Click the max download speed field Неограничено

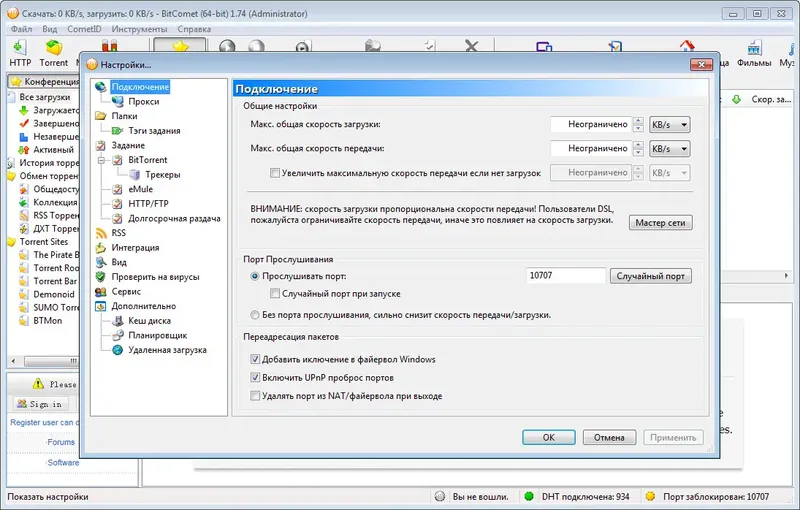[x=590, y=124]
